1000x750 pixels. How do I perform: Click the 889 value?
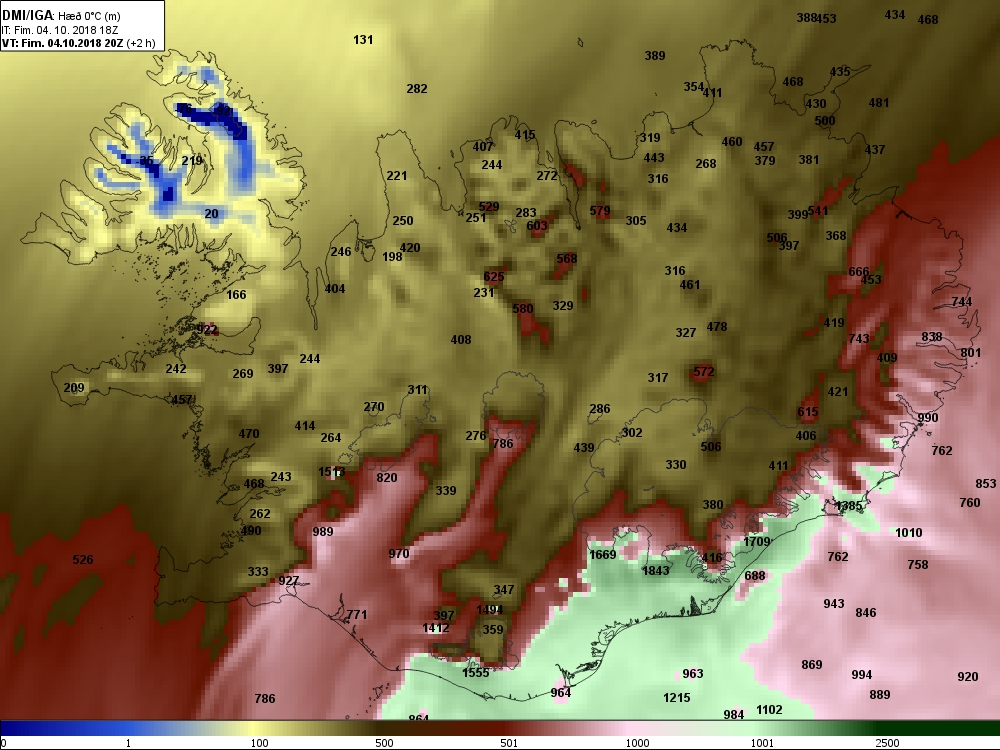(879, 695)
